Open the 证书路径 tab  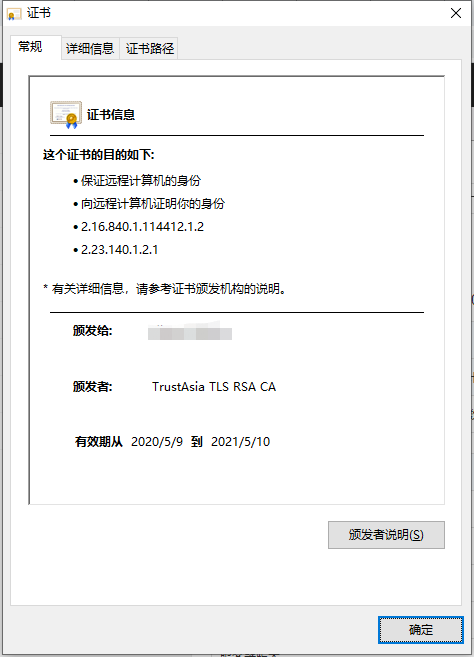(150, 49)
